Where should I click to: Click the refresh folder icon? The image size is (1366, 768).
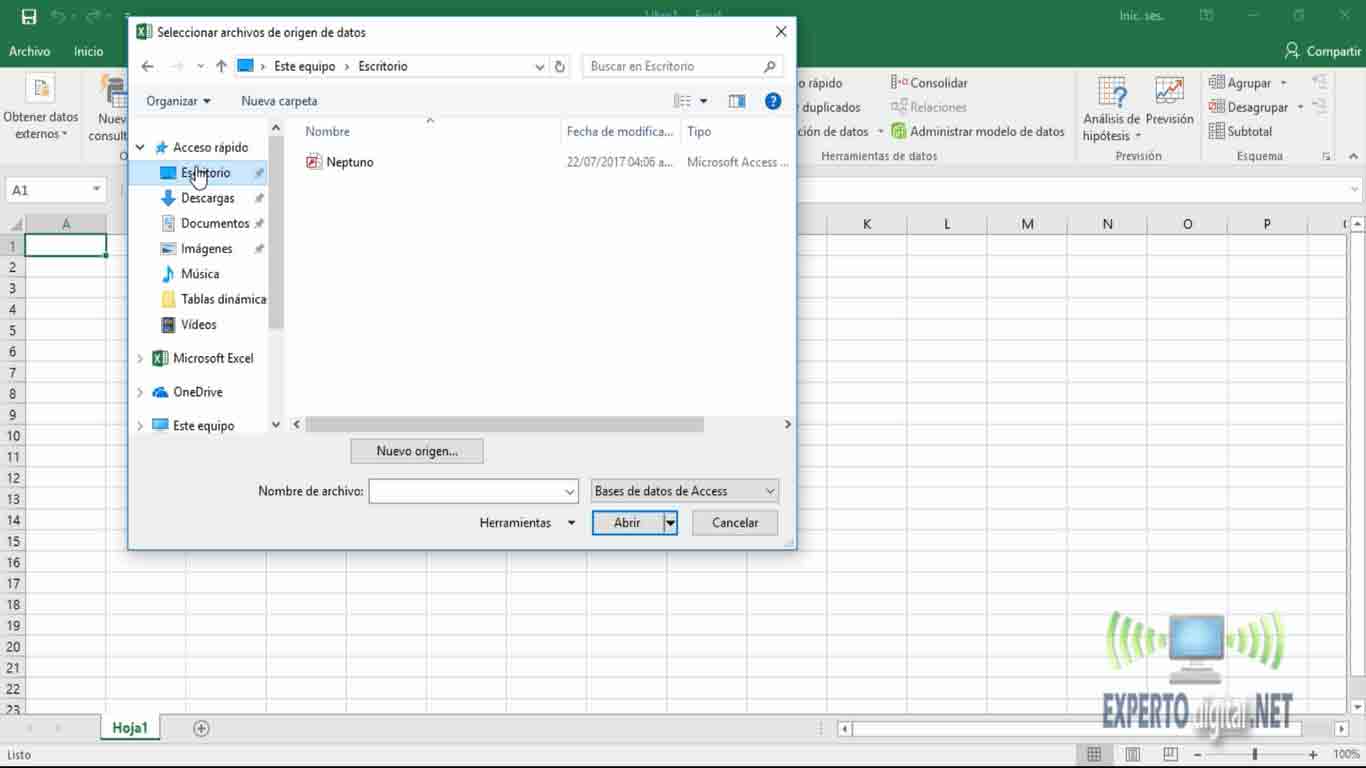point(560,67)
